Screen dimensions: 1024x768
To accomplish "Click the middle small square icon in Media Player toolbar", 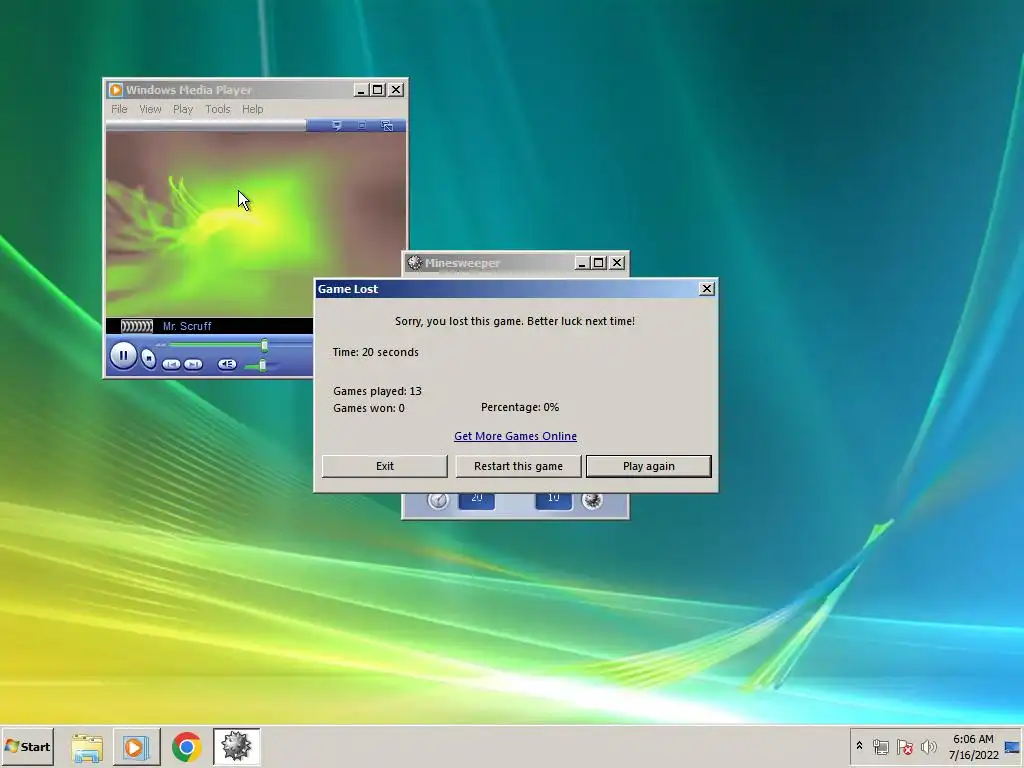I will (x=362, y=125).
